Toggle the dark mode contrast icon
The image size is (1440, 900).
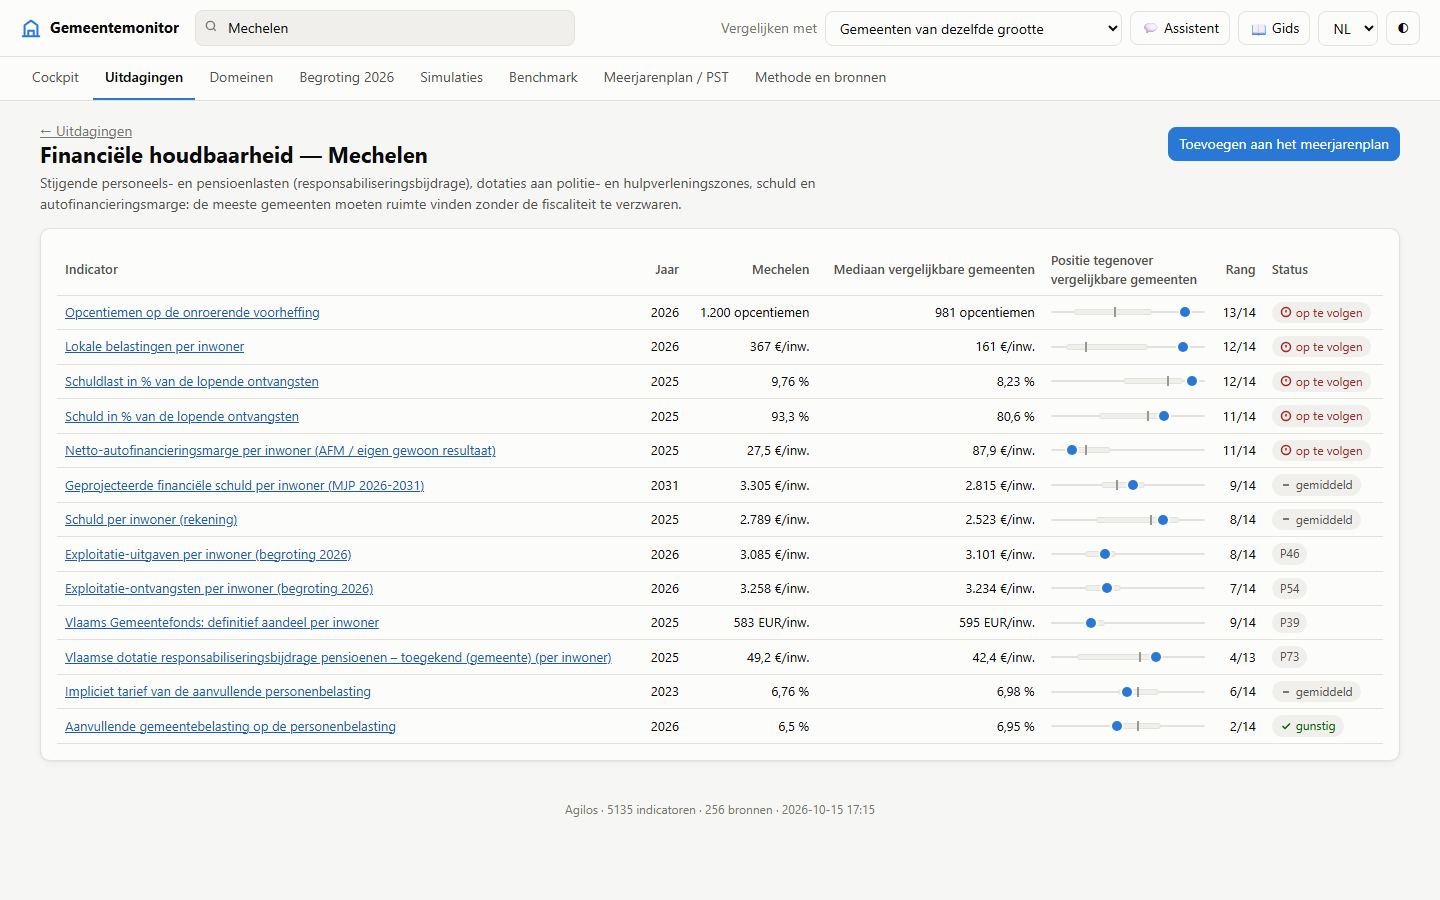(1403, 28)
